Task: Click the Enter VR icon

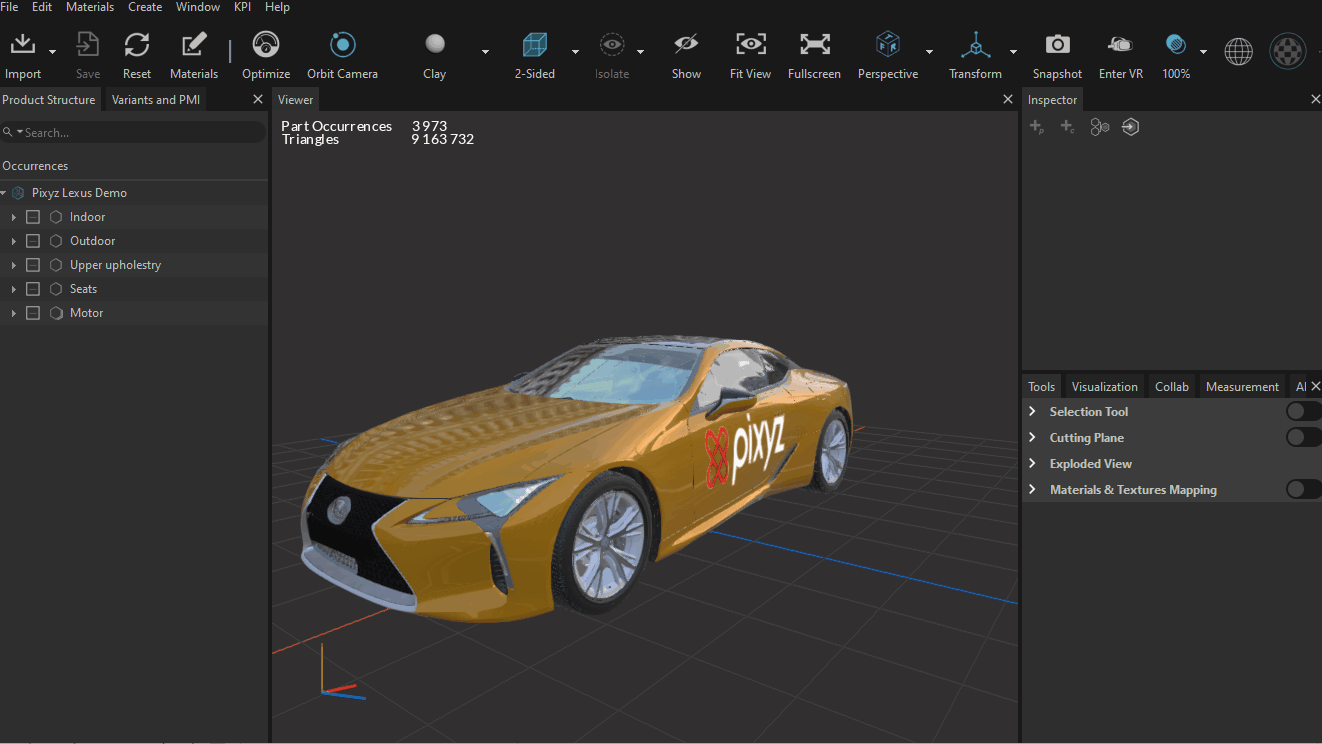Action: tap(1120, 45)
